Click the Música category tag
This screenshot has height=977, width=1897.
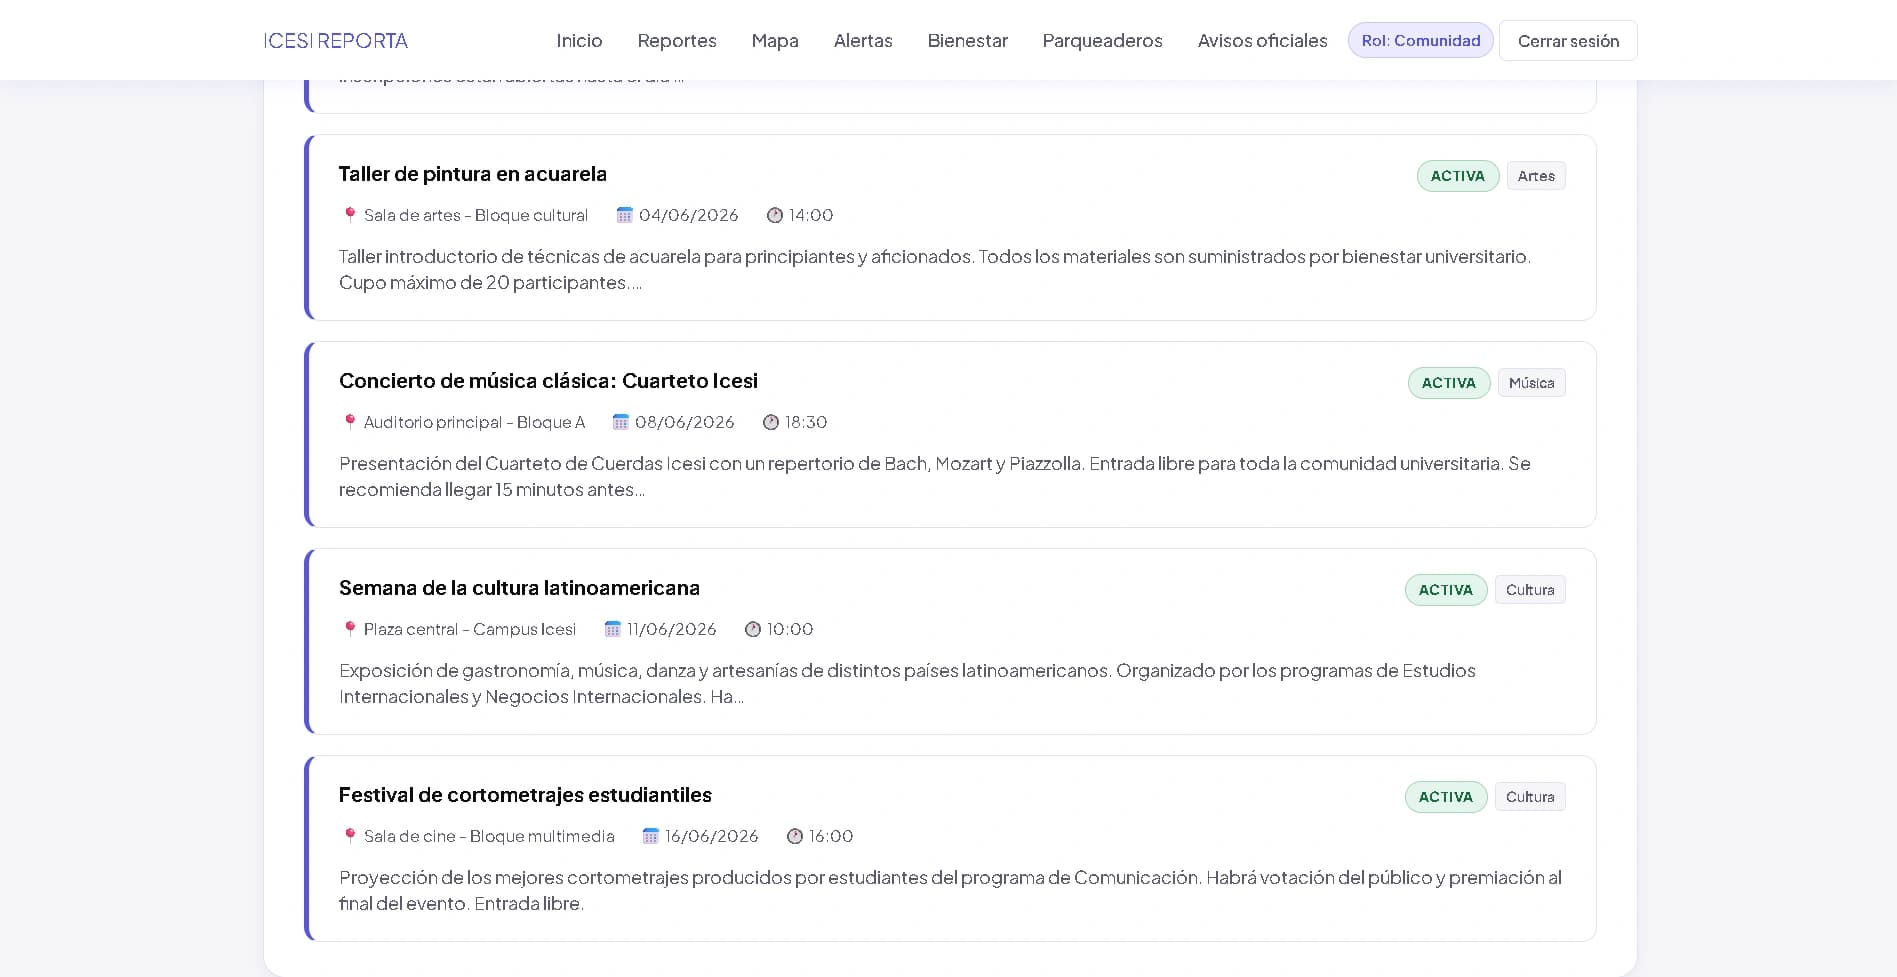tap(1532, 383)
